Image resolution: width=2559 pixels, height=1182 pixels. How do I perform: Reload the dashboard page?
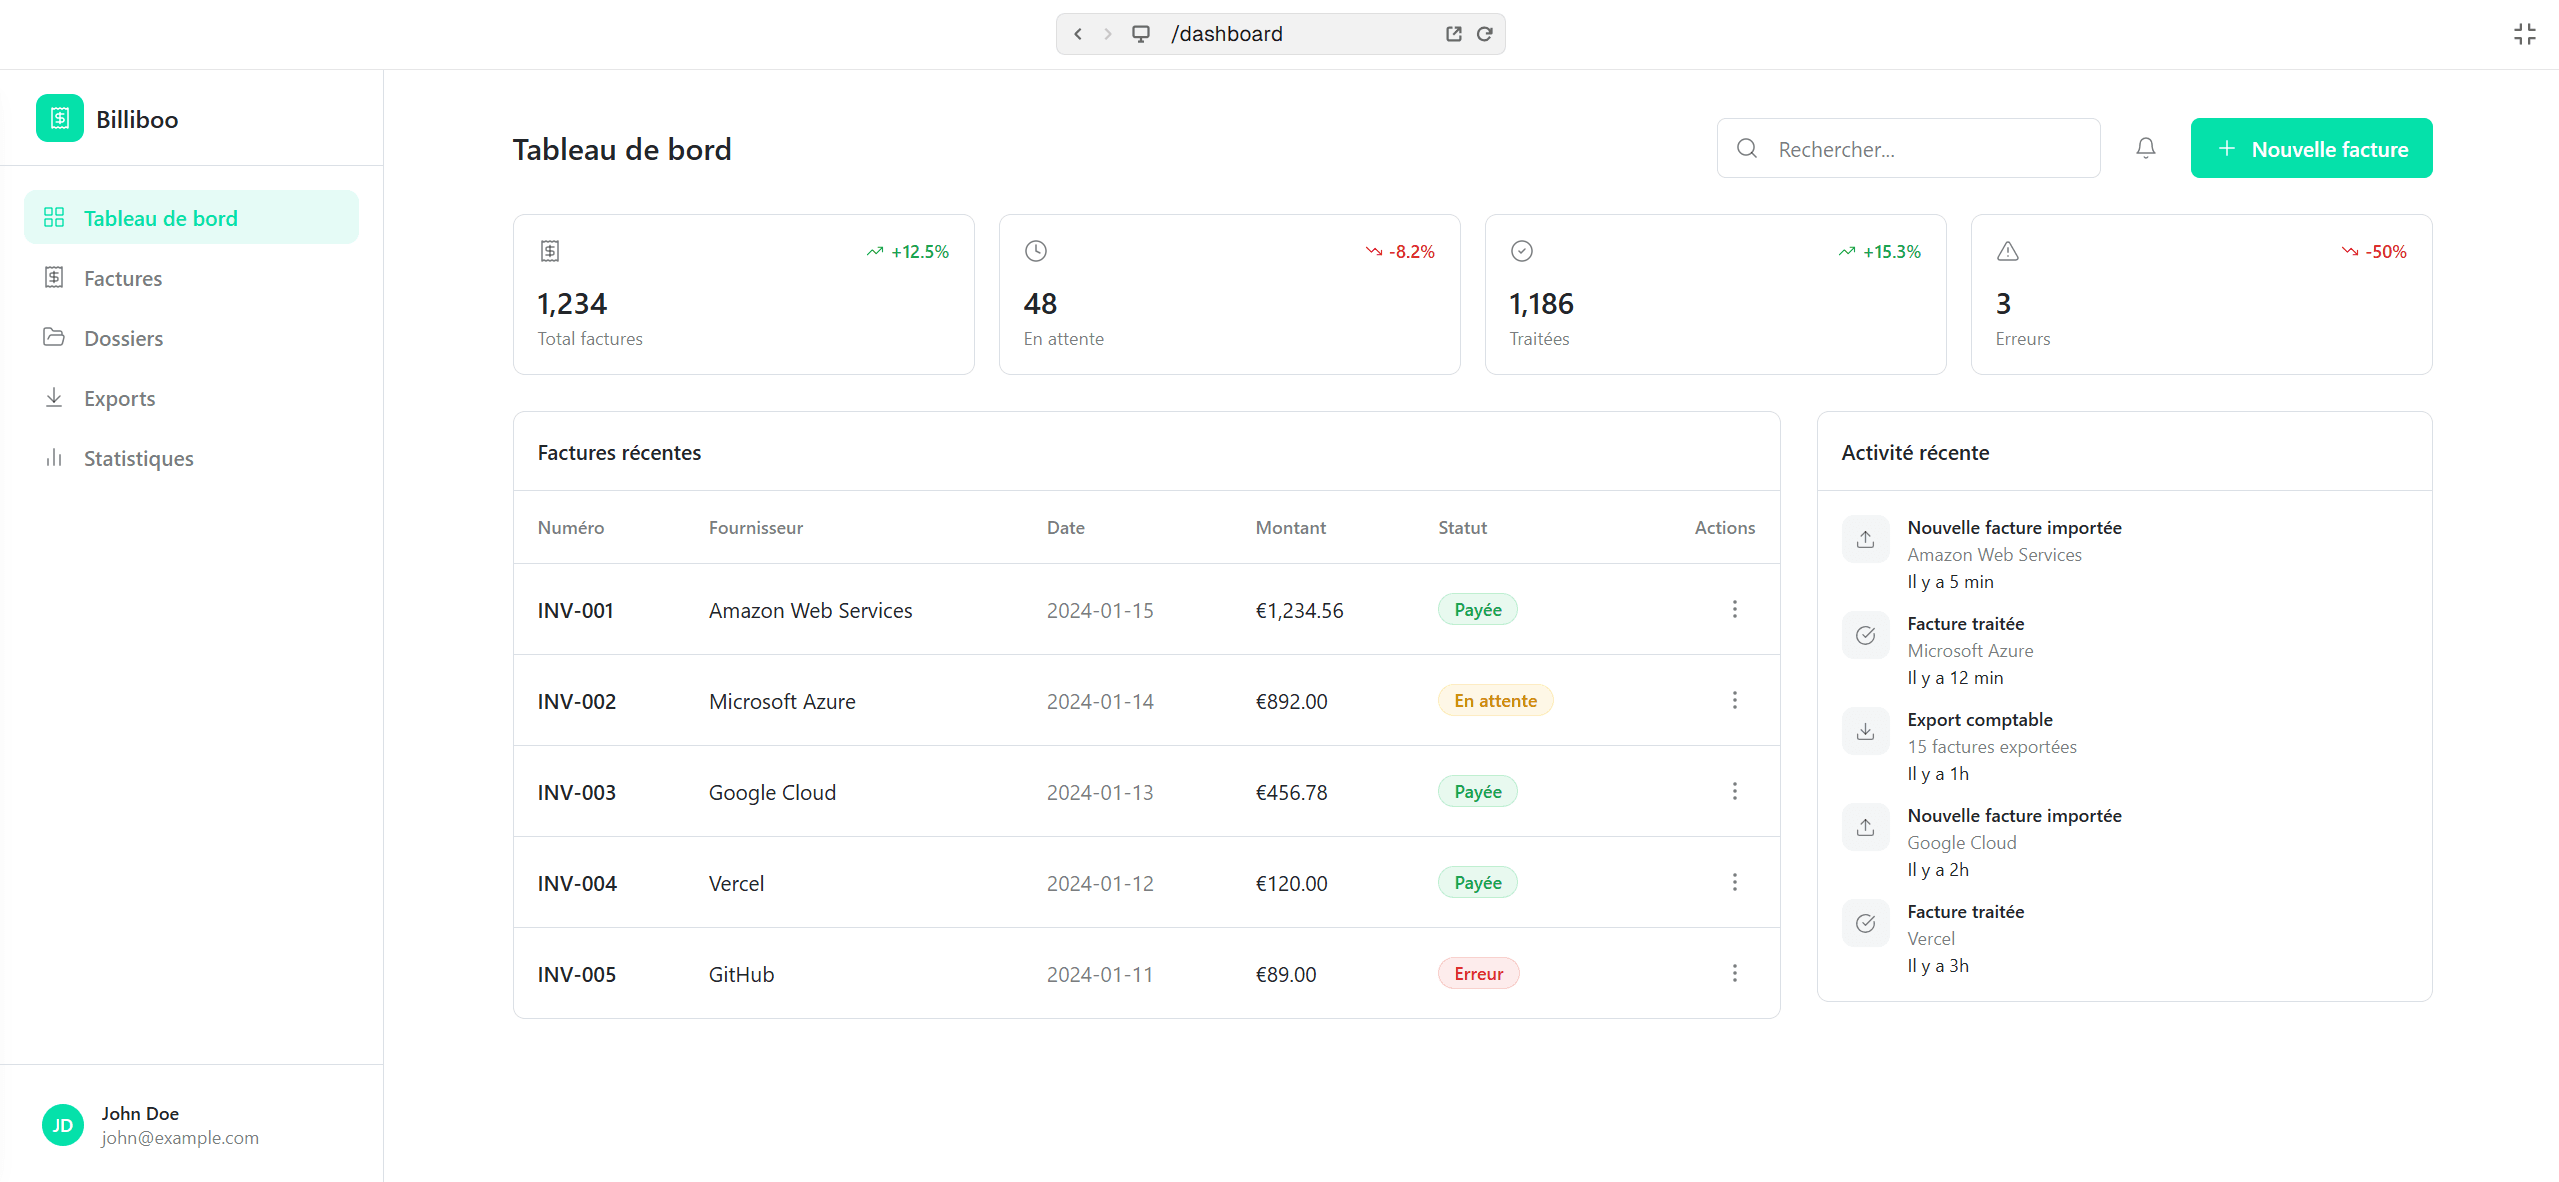pyautogui.click(x=1485, y=33)
